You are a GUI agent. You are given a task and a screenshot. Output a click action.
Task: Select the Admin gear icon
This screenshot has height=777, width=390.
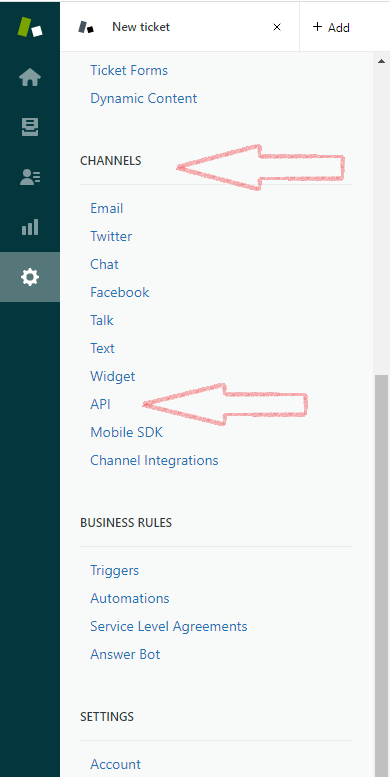click(x=30, y=277)
